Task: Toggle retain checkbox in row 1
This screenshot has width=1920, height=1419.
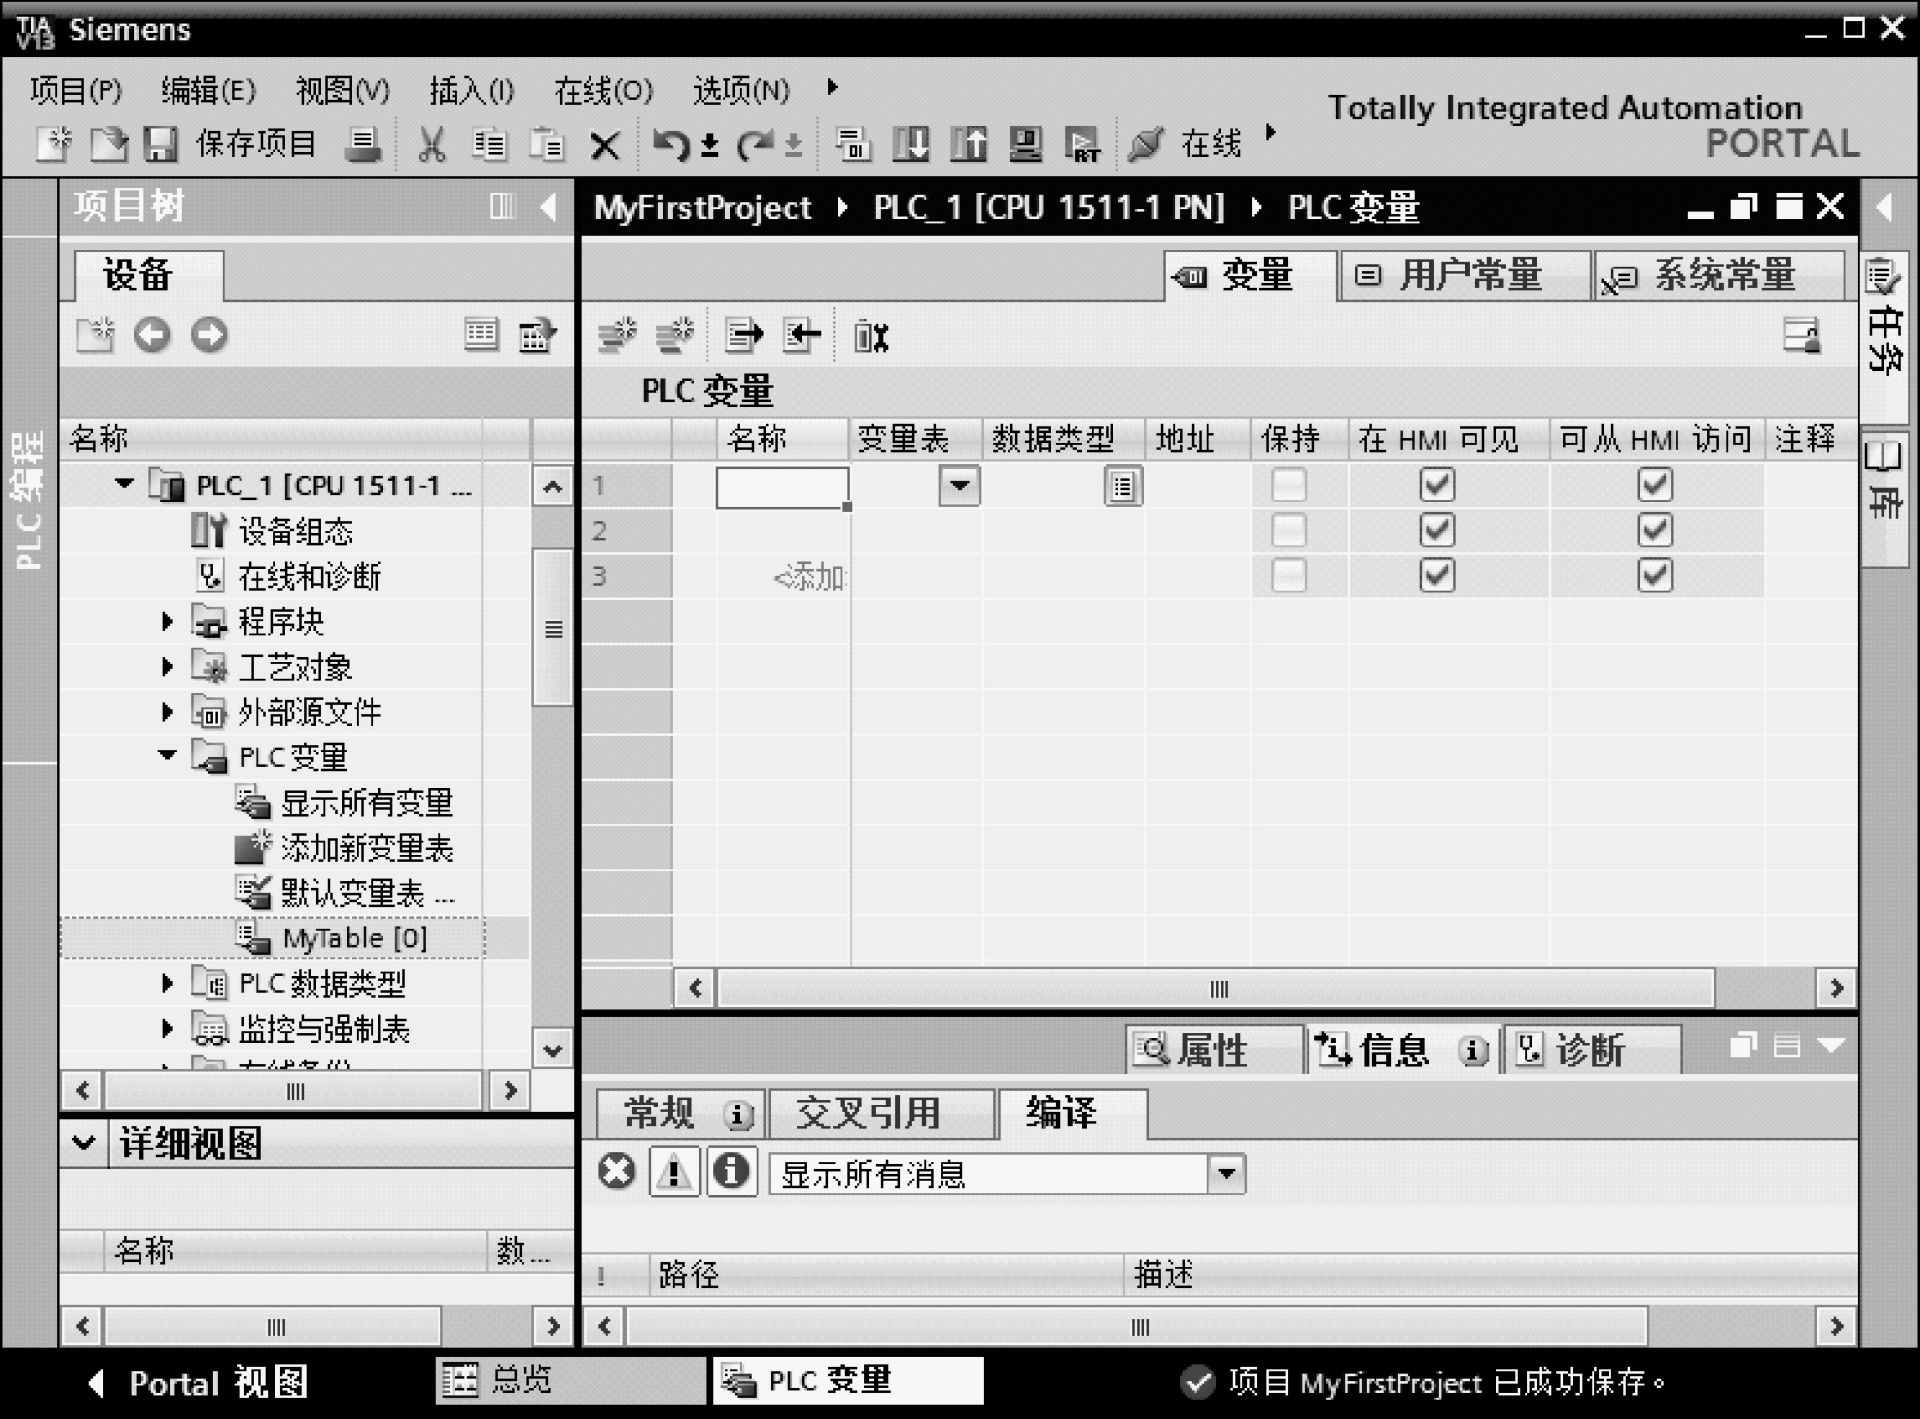Action: coord(1288,486)
